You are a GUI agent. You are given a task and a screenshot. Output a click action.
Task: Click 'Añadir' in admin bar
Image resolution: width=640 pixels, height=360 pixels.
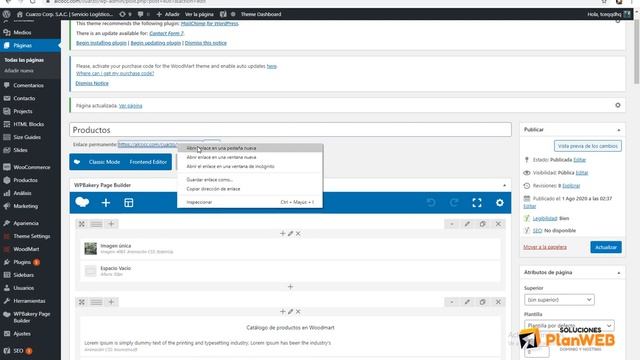pos(168,14)
